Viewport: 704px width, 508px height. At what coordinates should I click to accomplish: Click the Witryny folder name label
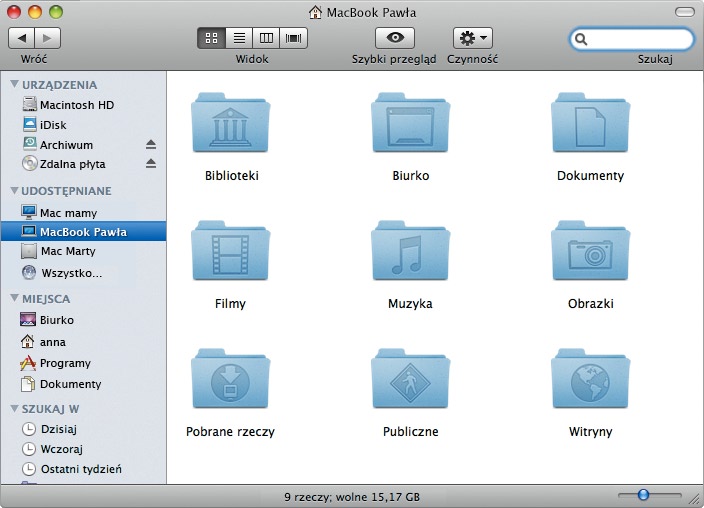(590, 432)
